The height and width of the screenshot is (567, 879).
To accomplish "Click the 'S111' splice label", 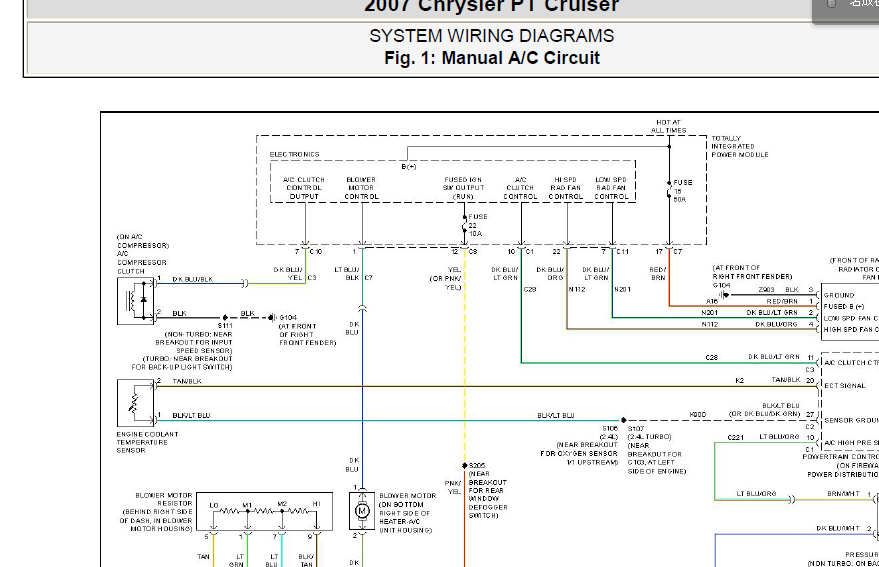I will click(225, 326).
